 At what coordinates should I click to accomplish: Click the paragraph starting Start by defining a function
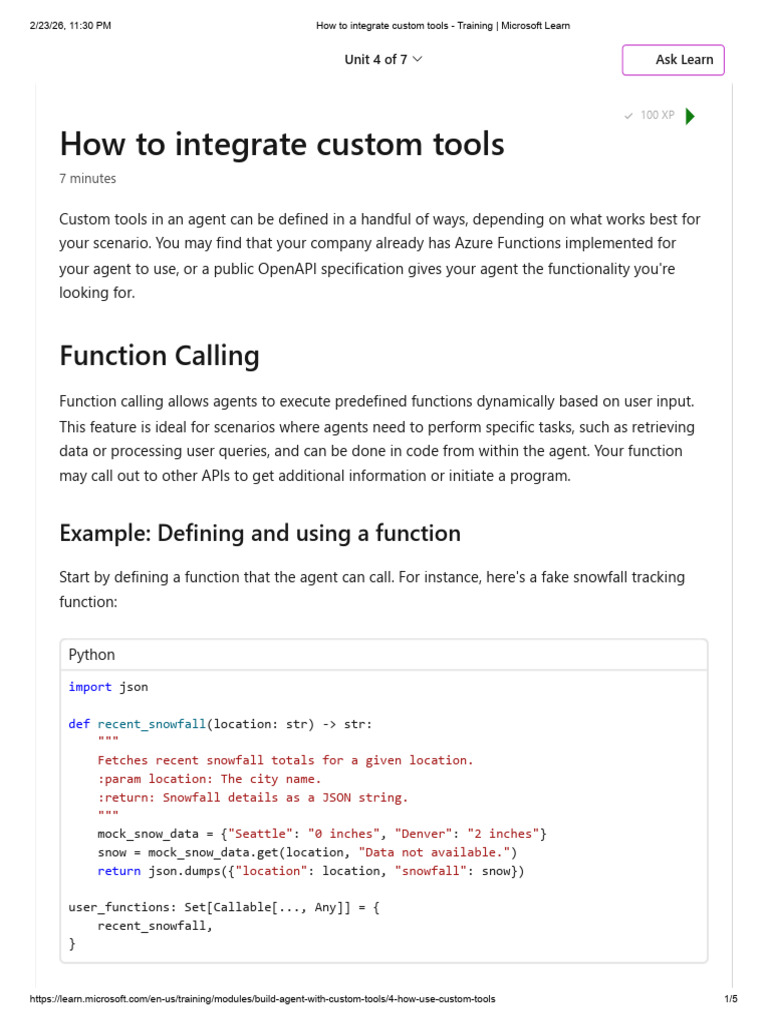click(372, 589)
